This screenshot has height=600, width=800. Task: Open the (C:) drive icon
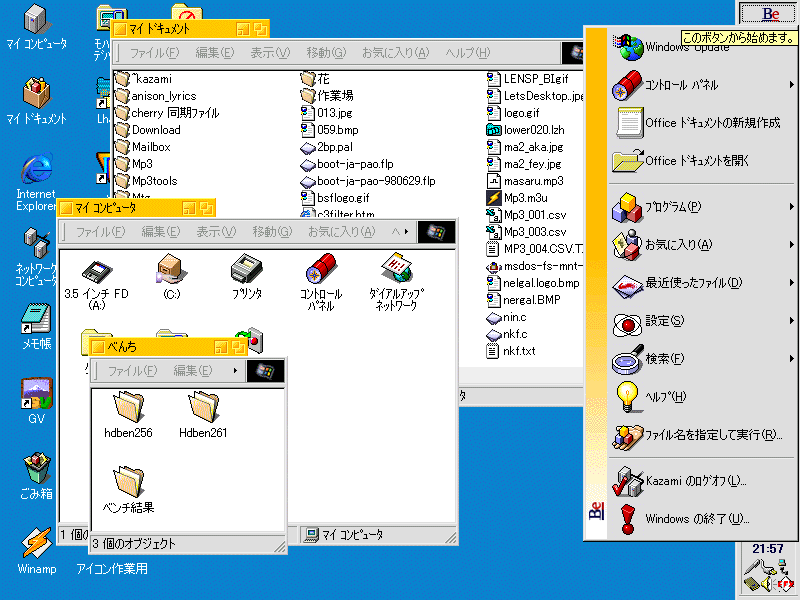tap(171, 270)
